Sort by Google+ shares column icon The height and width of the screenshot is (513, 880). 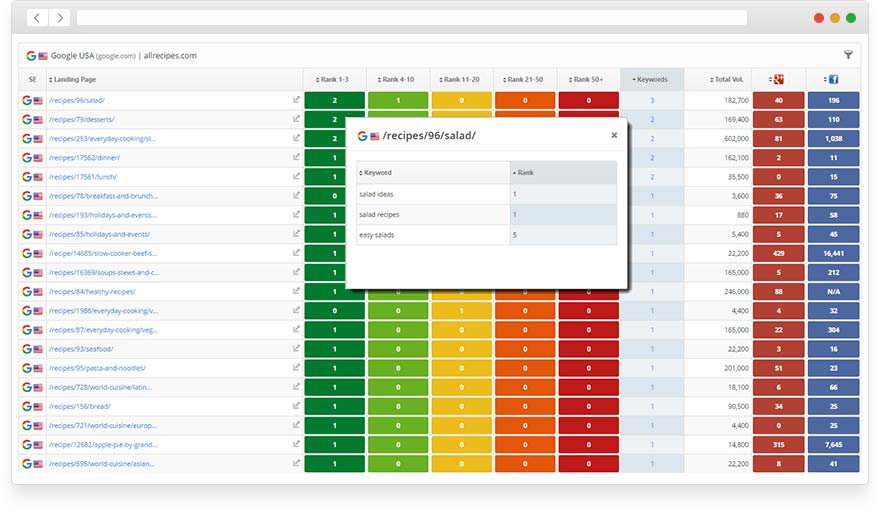pyautogui.click(x=779, y=79)
